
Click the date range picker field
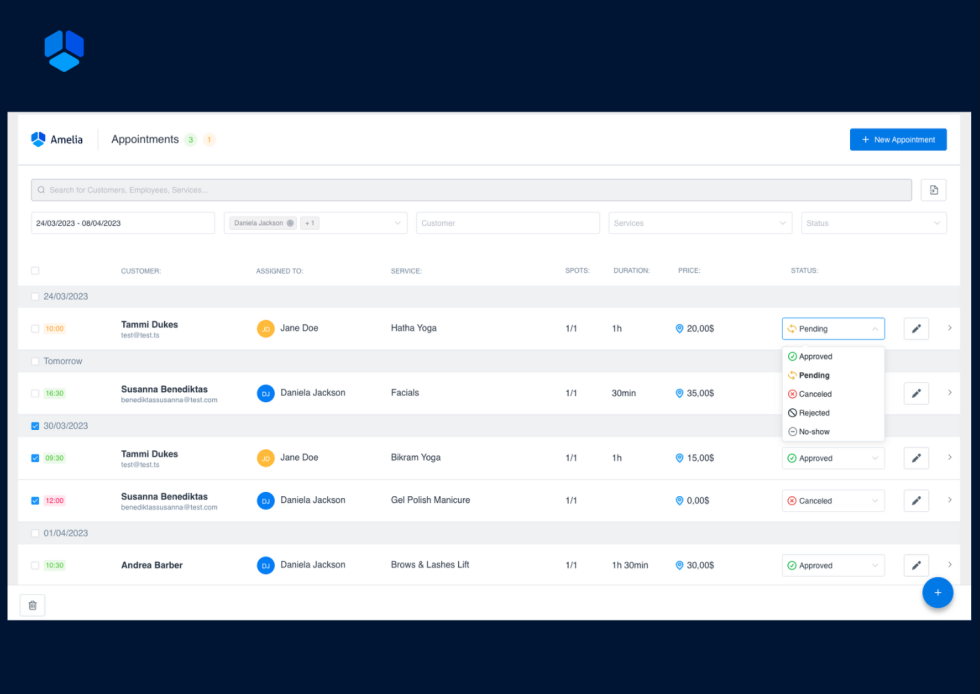click(x=122, y=223)
